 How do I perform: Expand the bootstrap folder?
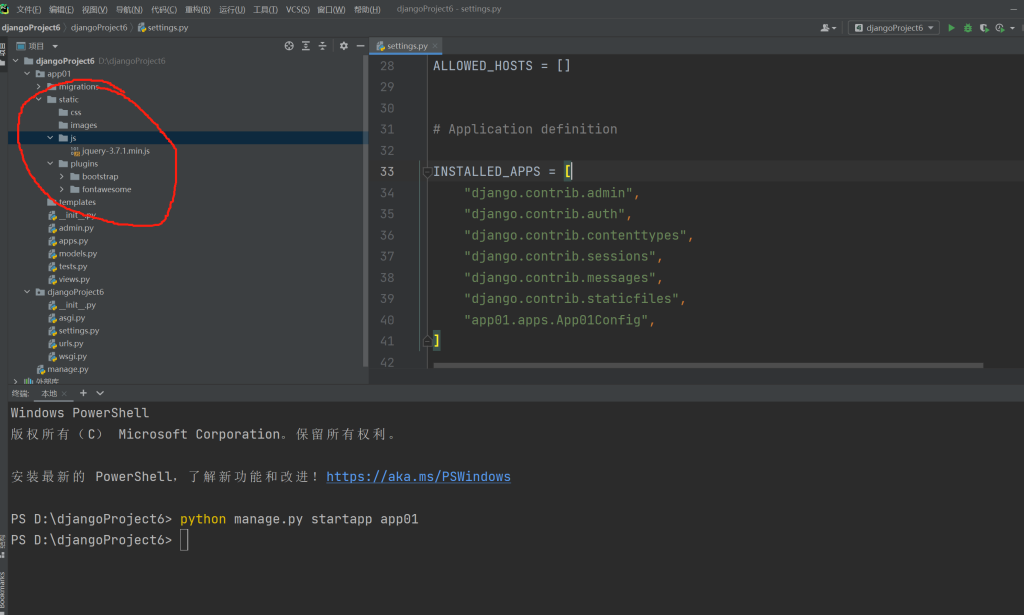click(x=62, y=177)
